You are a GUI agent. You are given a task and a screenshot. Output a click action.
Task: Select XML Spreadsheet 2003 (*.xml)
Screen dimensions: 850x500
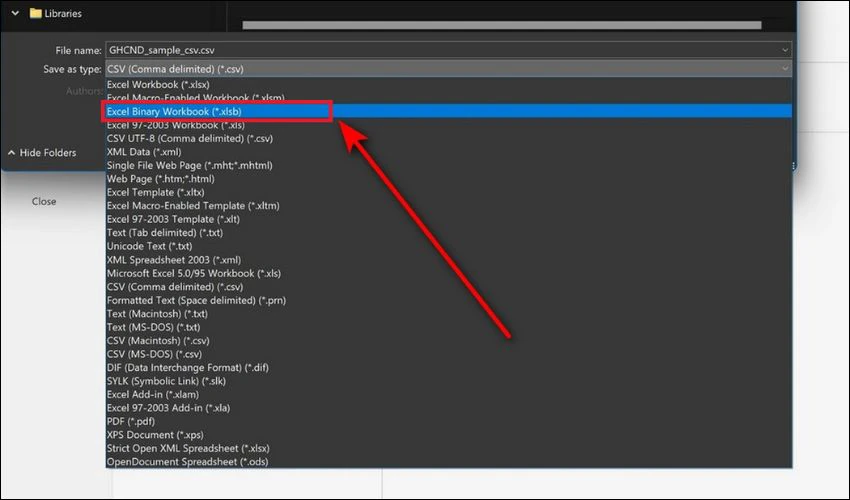[x=449, y=260]
